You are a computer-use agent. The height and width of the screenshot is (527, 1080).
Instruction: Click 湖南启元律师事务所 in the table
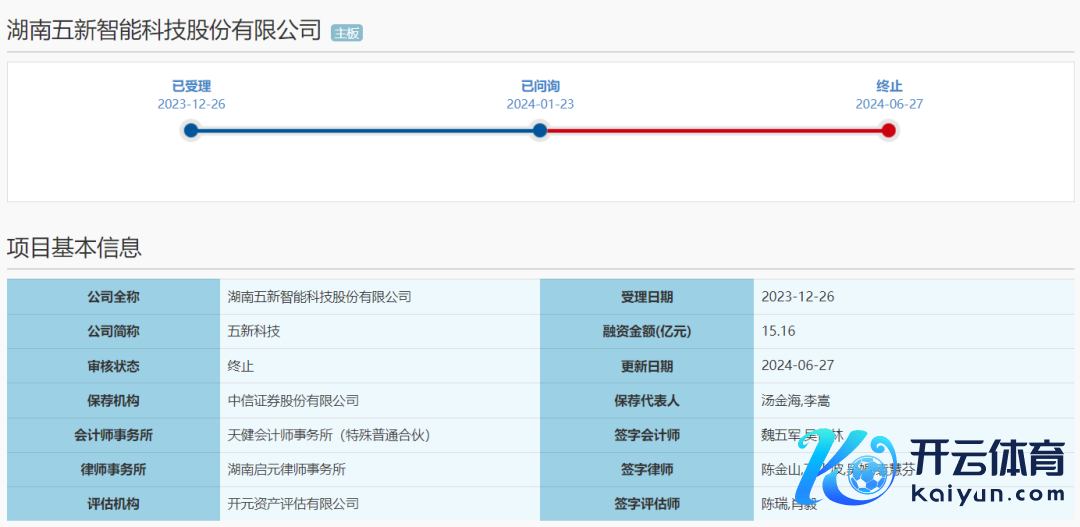(x=287, y=469)
